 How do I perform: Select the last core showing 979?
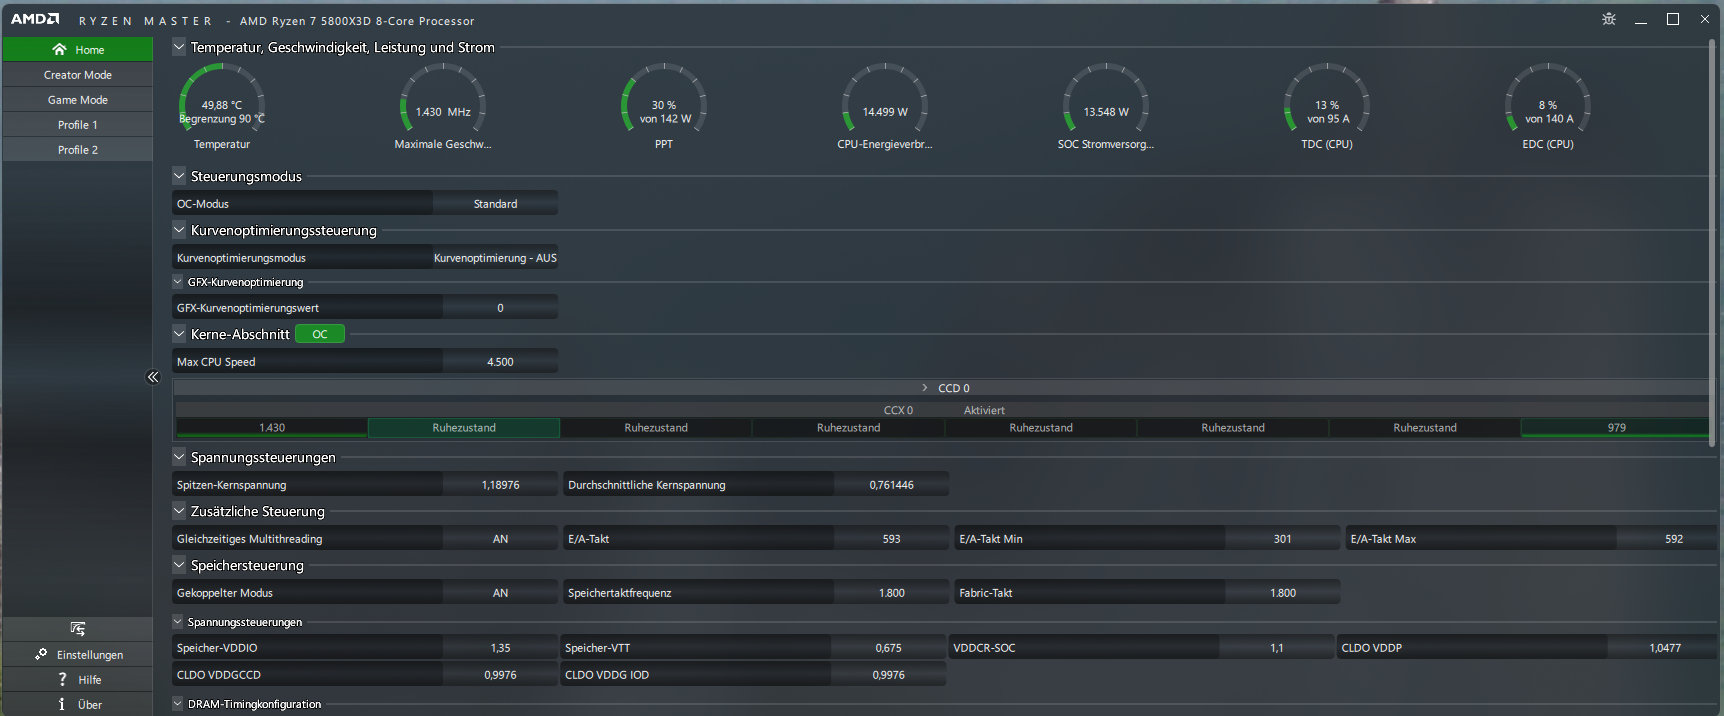coord(1616,428)
